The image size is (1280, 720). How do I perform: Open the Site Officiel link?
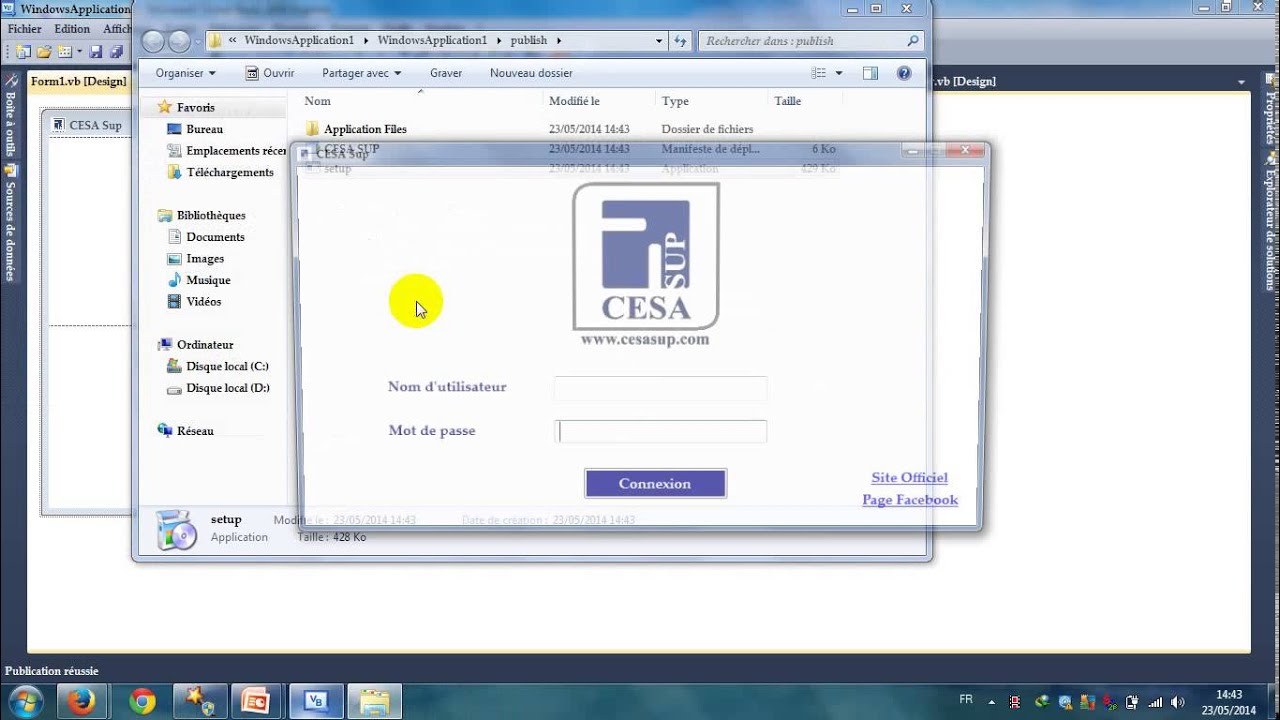click(909, 478)
